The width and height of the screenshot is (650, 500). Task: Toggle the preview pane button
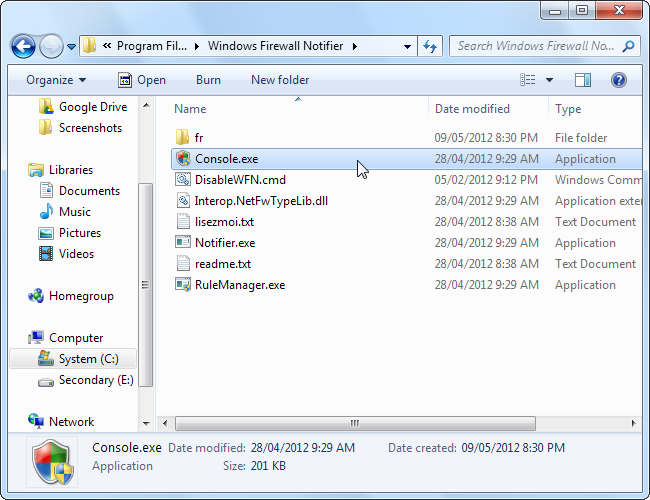(584, 80)
